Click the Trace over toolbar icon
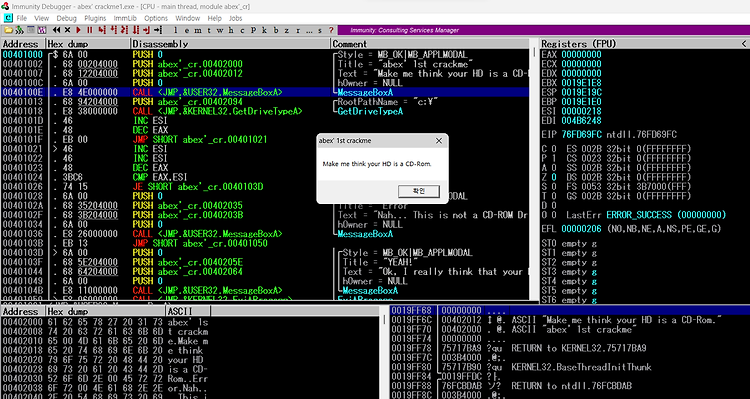Image resolution: width=750 pixels, height=399 pixels. tap(136, 30)
